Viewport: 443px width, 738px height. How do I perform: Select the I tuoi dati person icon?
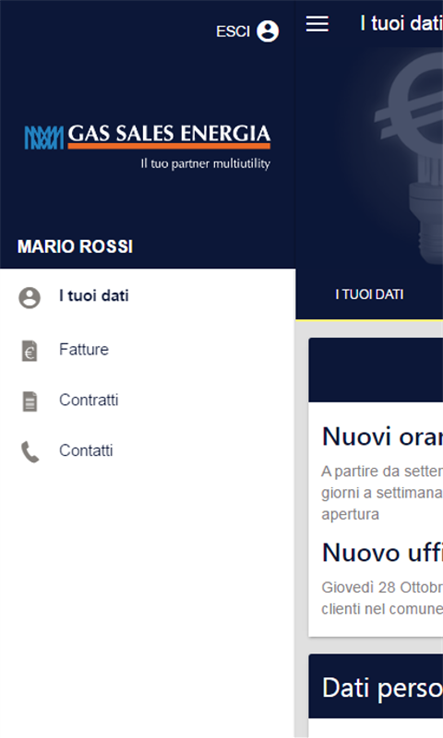click(29, 297)
